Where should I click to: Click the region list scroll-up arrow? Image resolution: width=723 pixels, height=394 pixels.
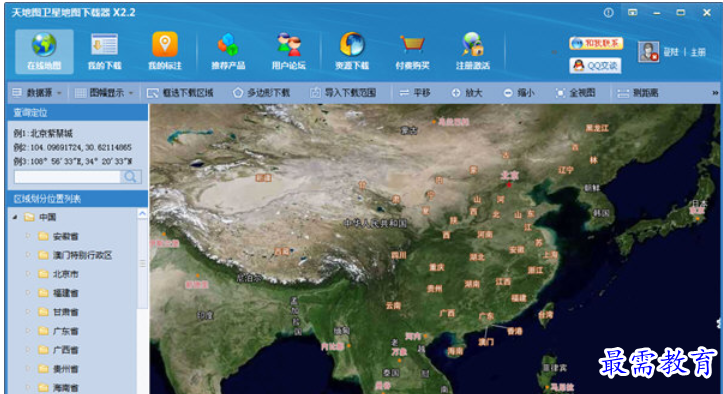point(142,213)
